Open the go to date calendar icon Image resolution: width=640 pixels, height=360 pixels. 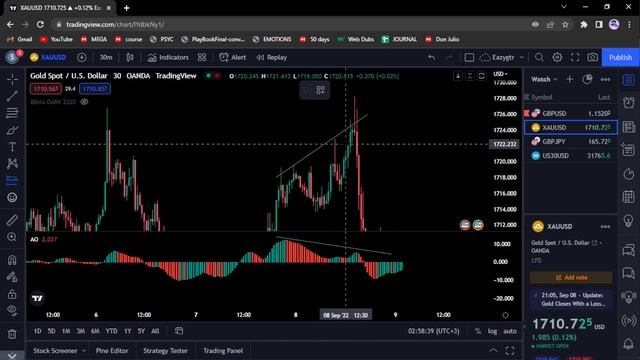point(179,331)
